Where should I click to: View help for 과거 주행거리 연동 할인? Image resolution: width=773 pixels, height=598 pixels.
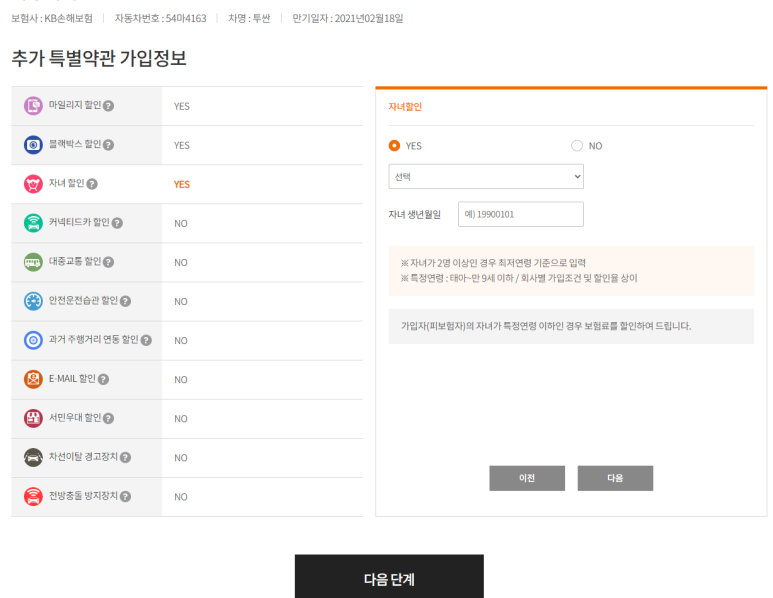[x=146, y=340]
